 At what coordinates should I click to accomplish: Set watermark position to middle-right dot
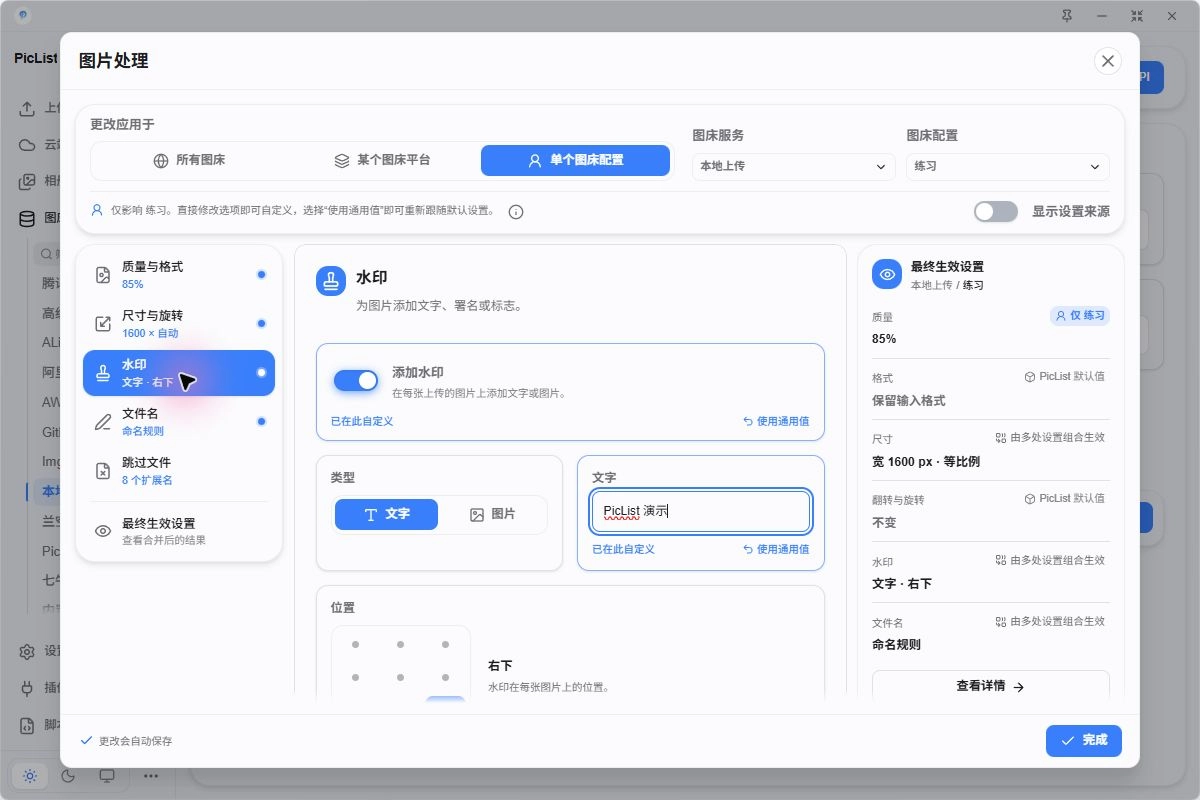(445, 678)
